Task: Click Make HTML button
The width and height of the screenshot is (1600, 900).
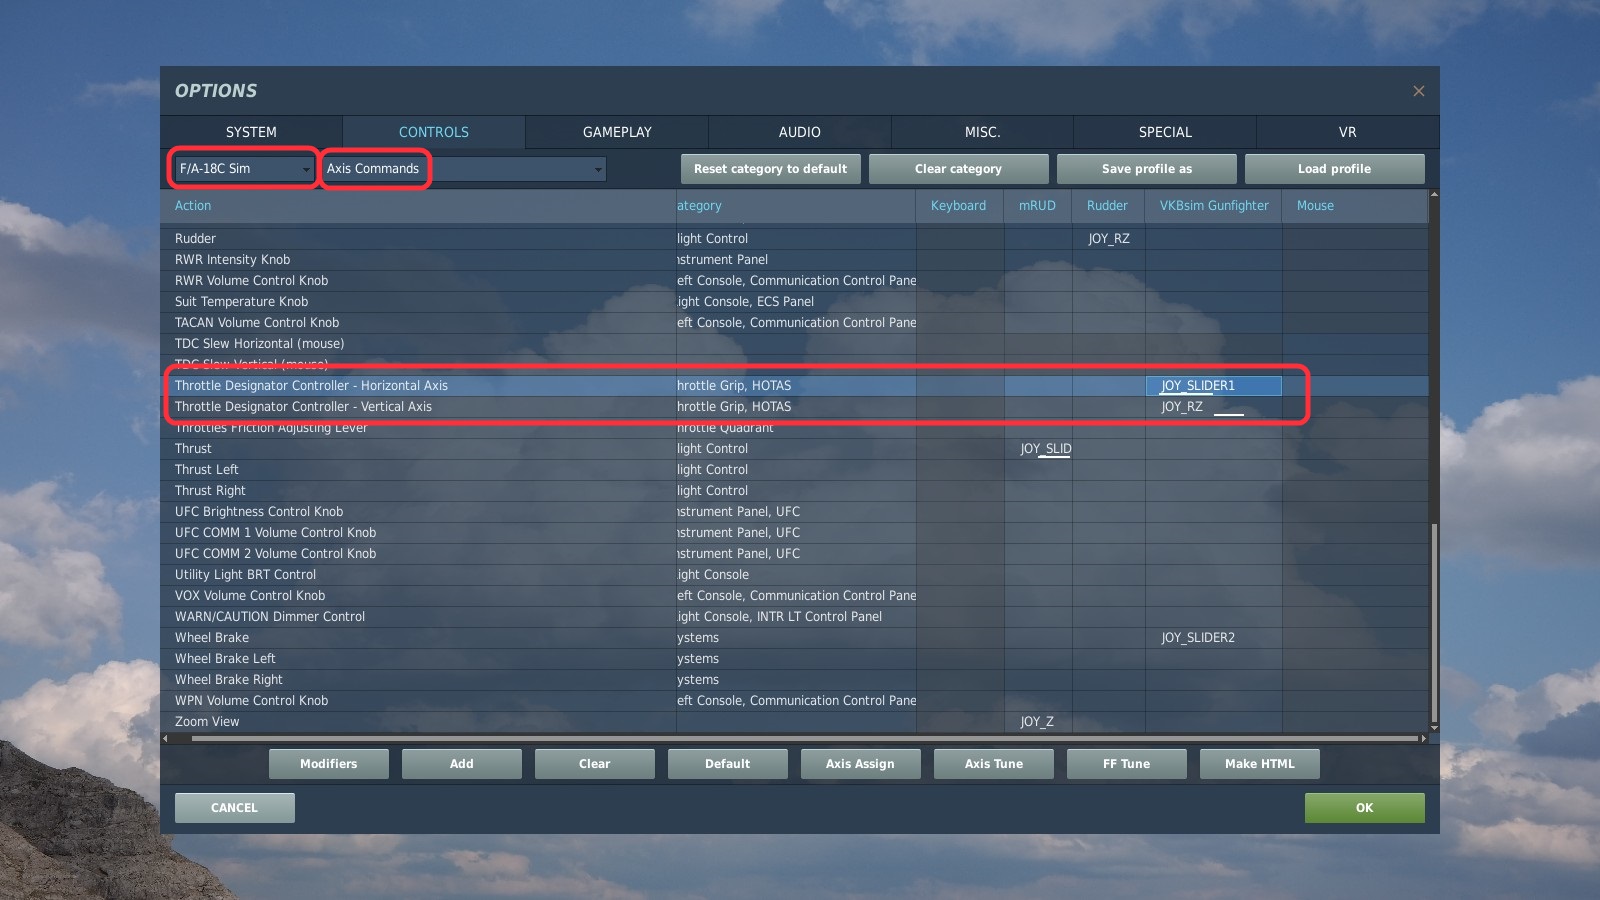Action: click(1259, 764)
